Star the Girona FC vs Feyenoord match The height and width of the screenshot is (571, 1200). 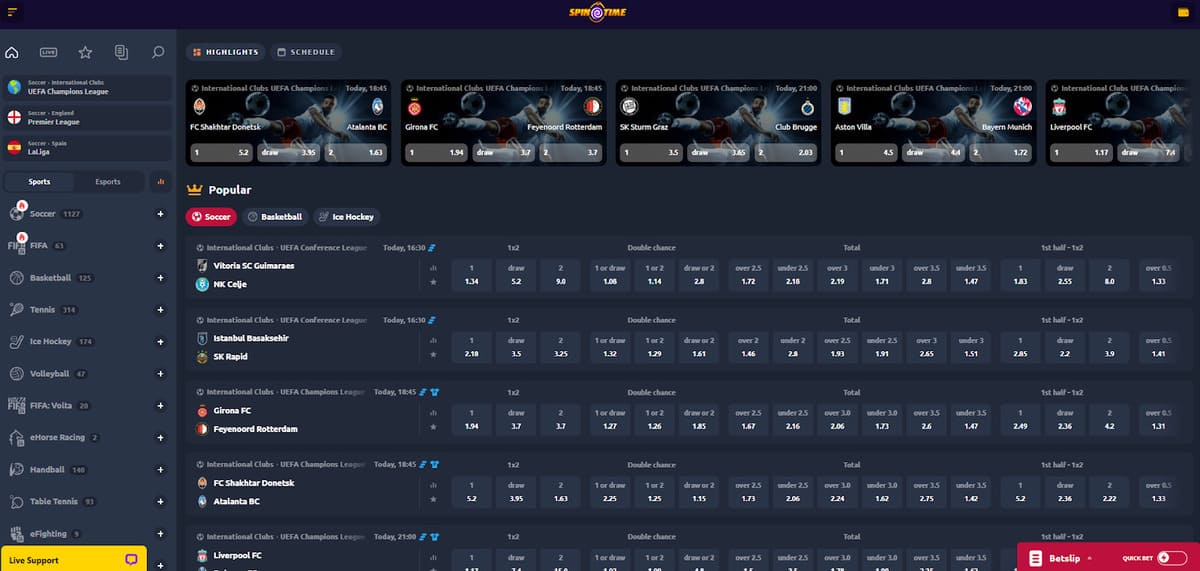pyautogui.click(x=433, y=428)
